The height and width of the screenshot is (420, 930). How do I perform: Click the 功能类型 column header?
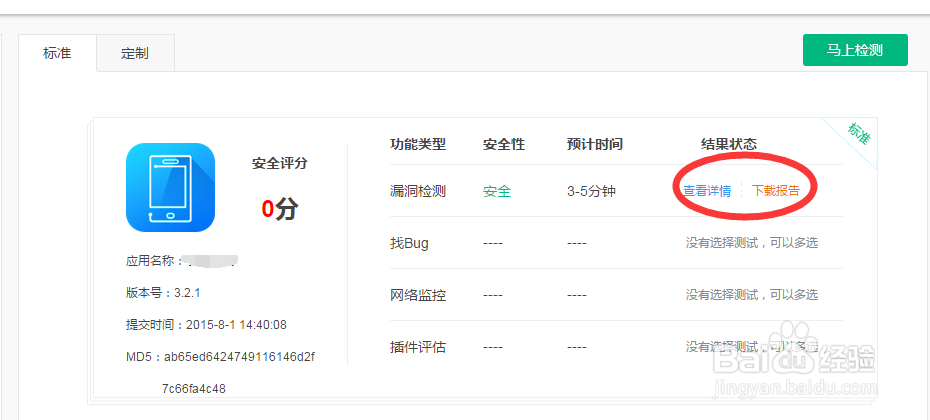click(x=418, y=144)
